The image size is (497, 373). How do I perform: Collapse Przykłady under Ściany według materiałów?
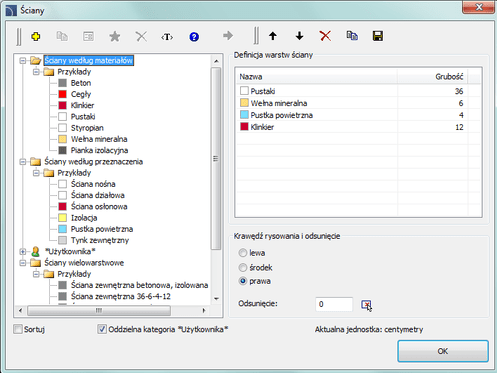36,72
